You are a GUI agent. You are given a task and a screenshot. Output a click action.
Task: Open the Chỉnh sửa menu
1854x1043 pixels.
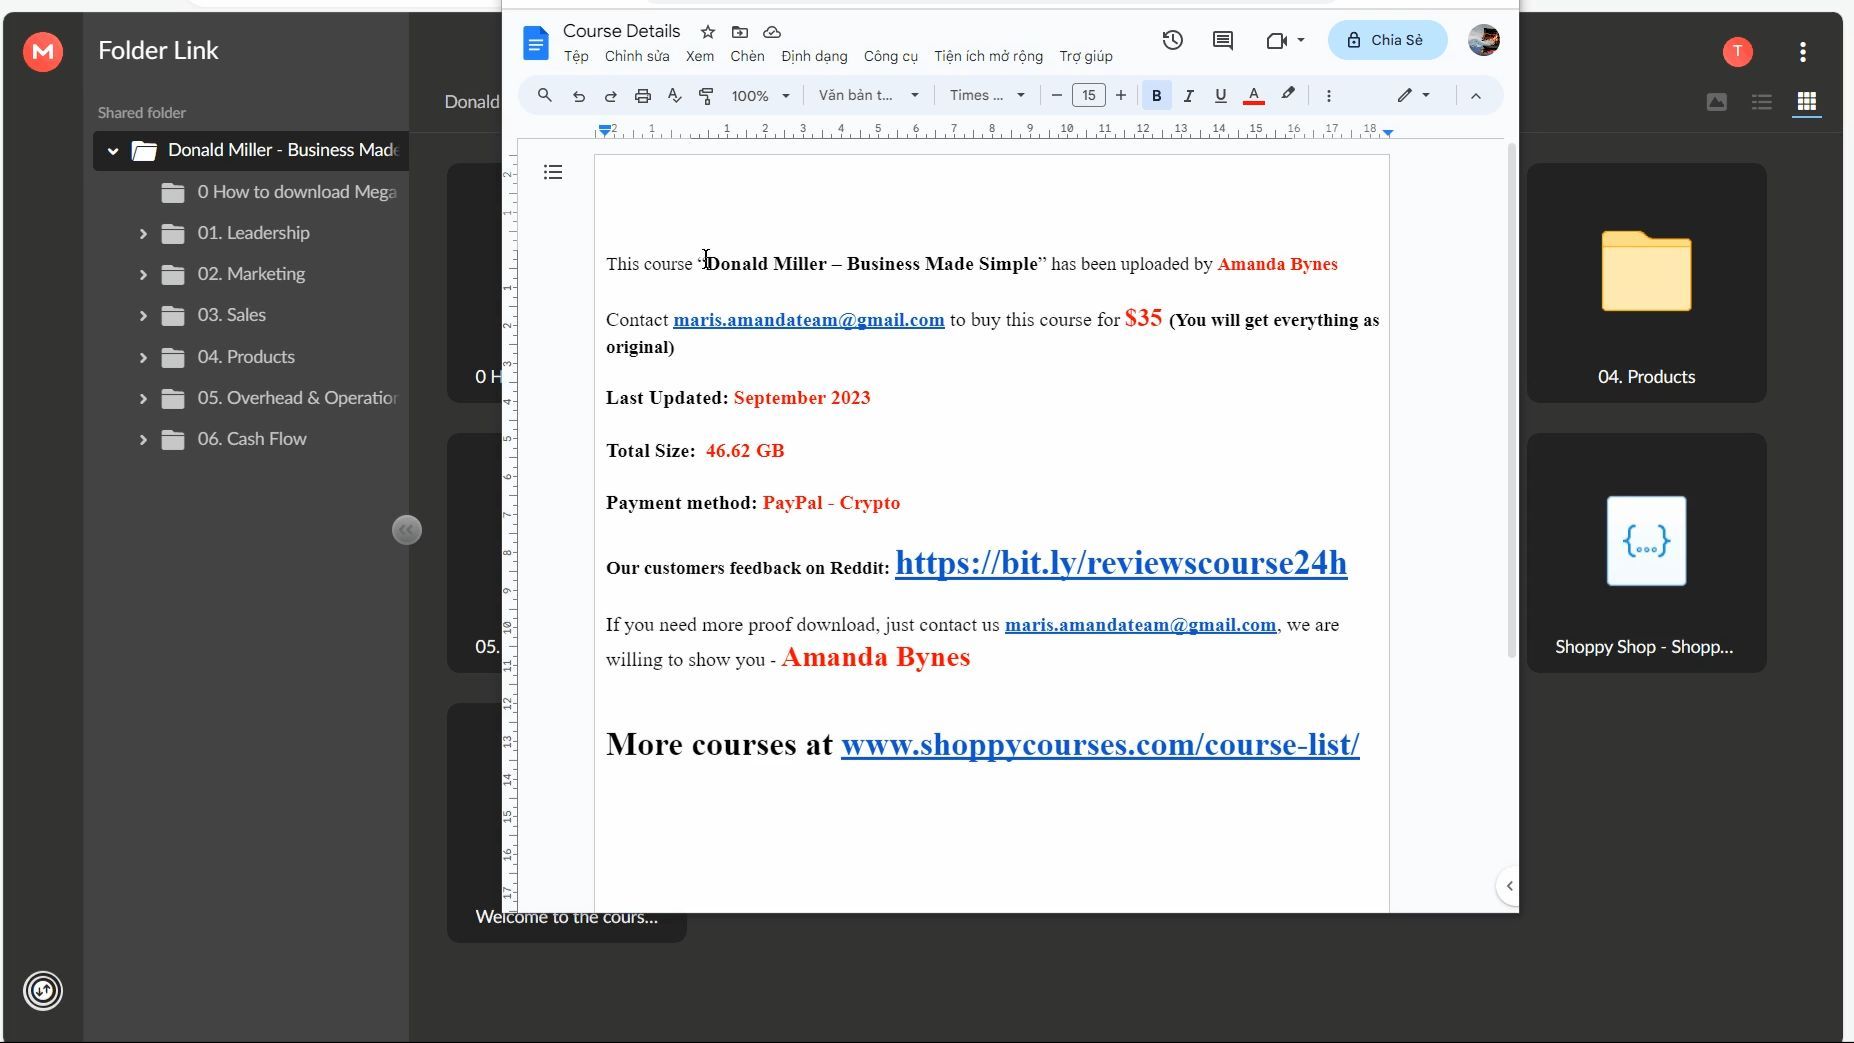click(x=637, y=57)
